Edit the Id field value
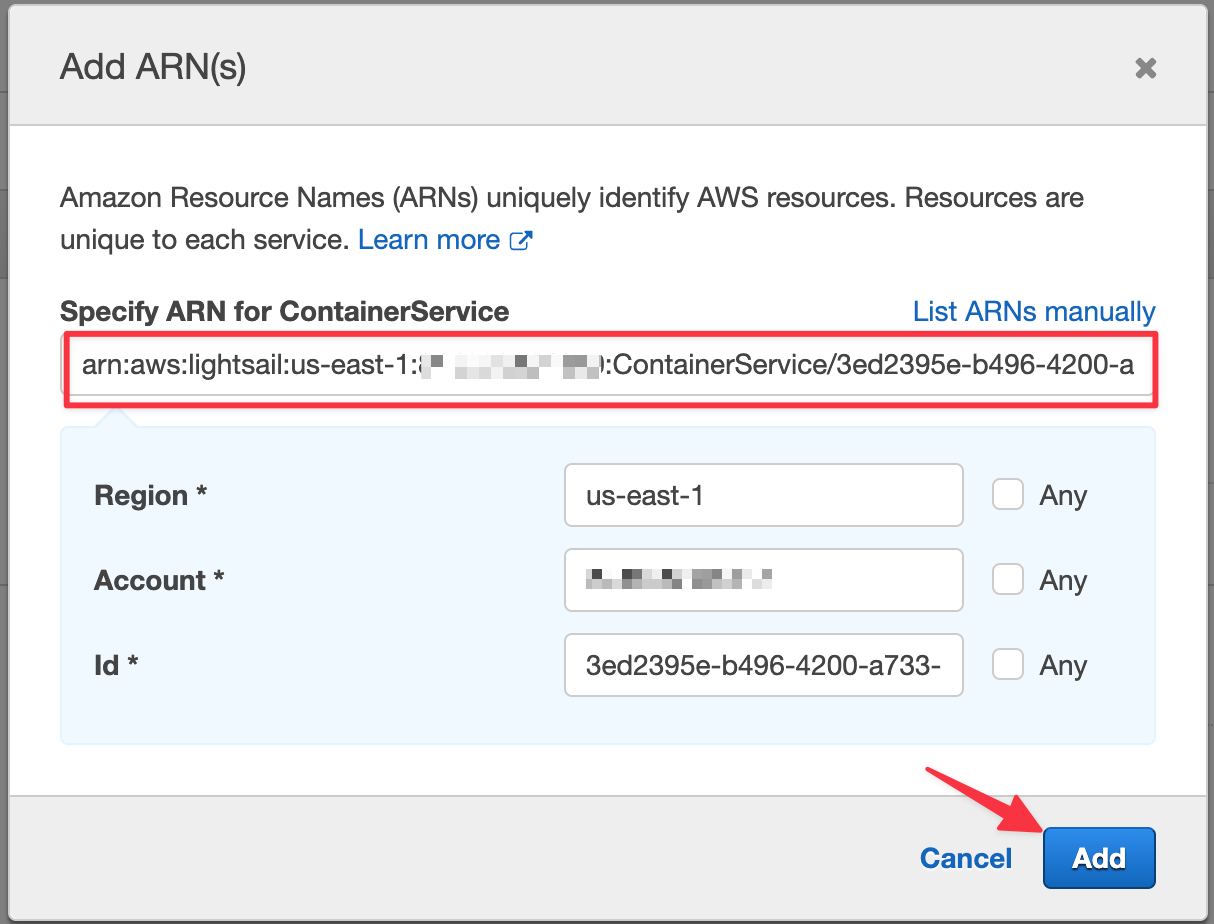 pos(764,665)
